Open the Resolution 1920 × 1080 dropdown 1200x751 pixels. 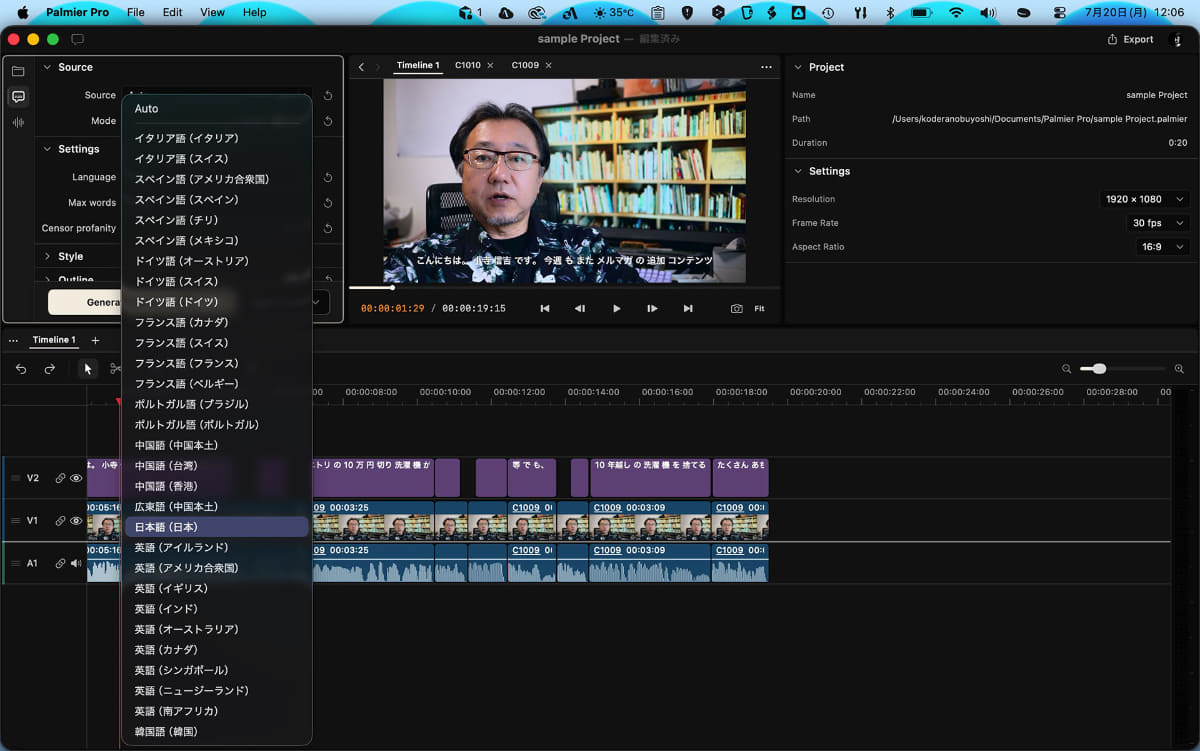1144,199
